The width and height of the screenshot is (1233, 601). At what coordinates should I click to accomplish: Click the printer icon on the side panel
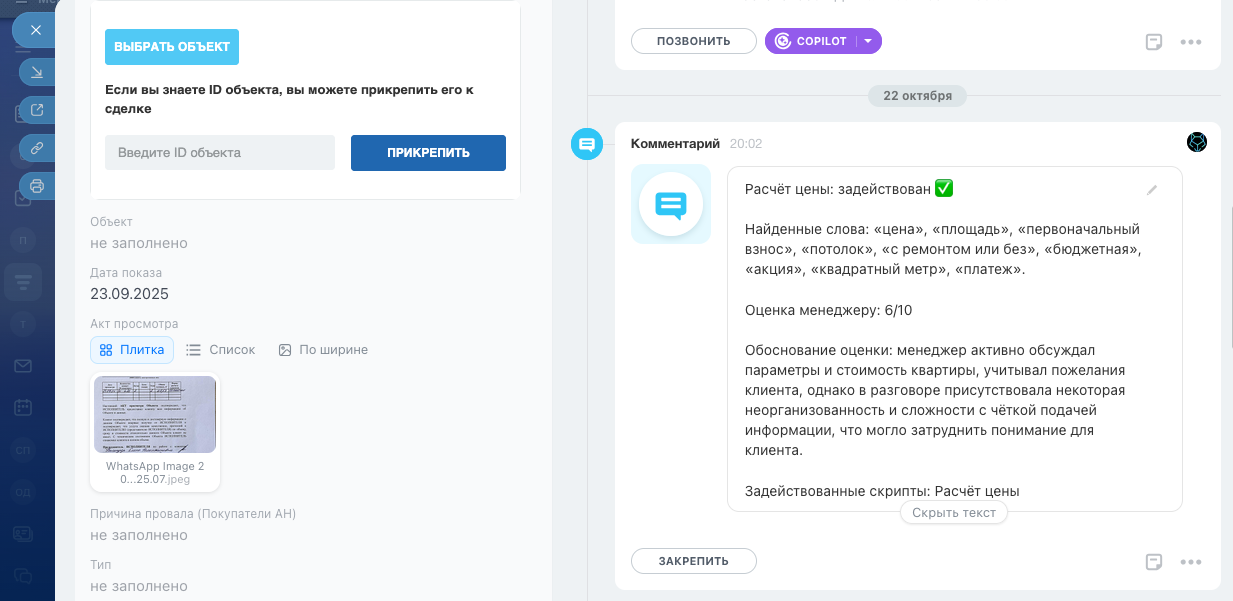pyautogui.click(x=37, y=186)
